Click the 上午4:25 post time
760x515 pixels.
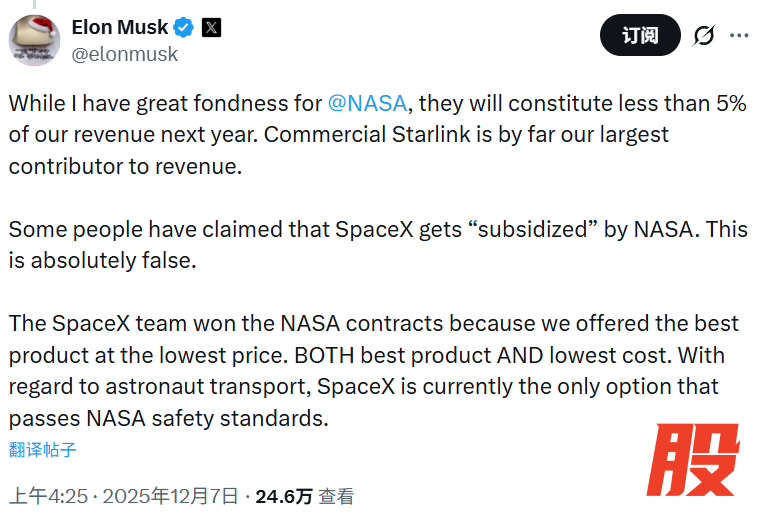[48, 496]
